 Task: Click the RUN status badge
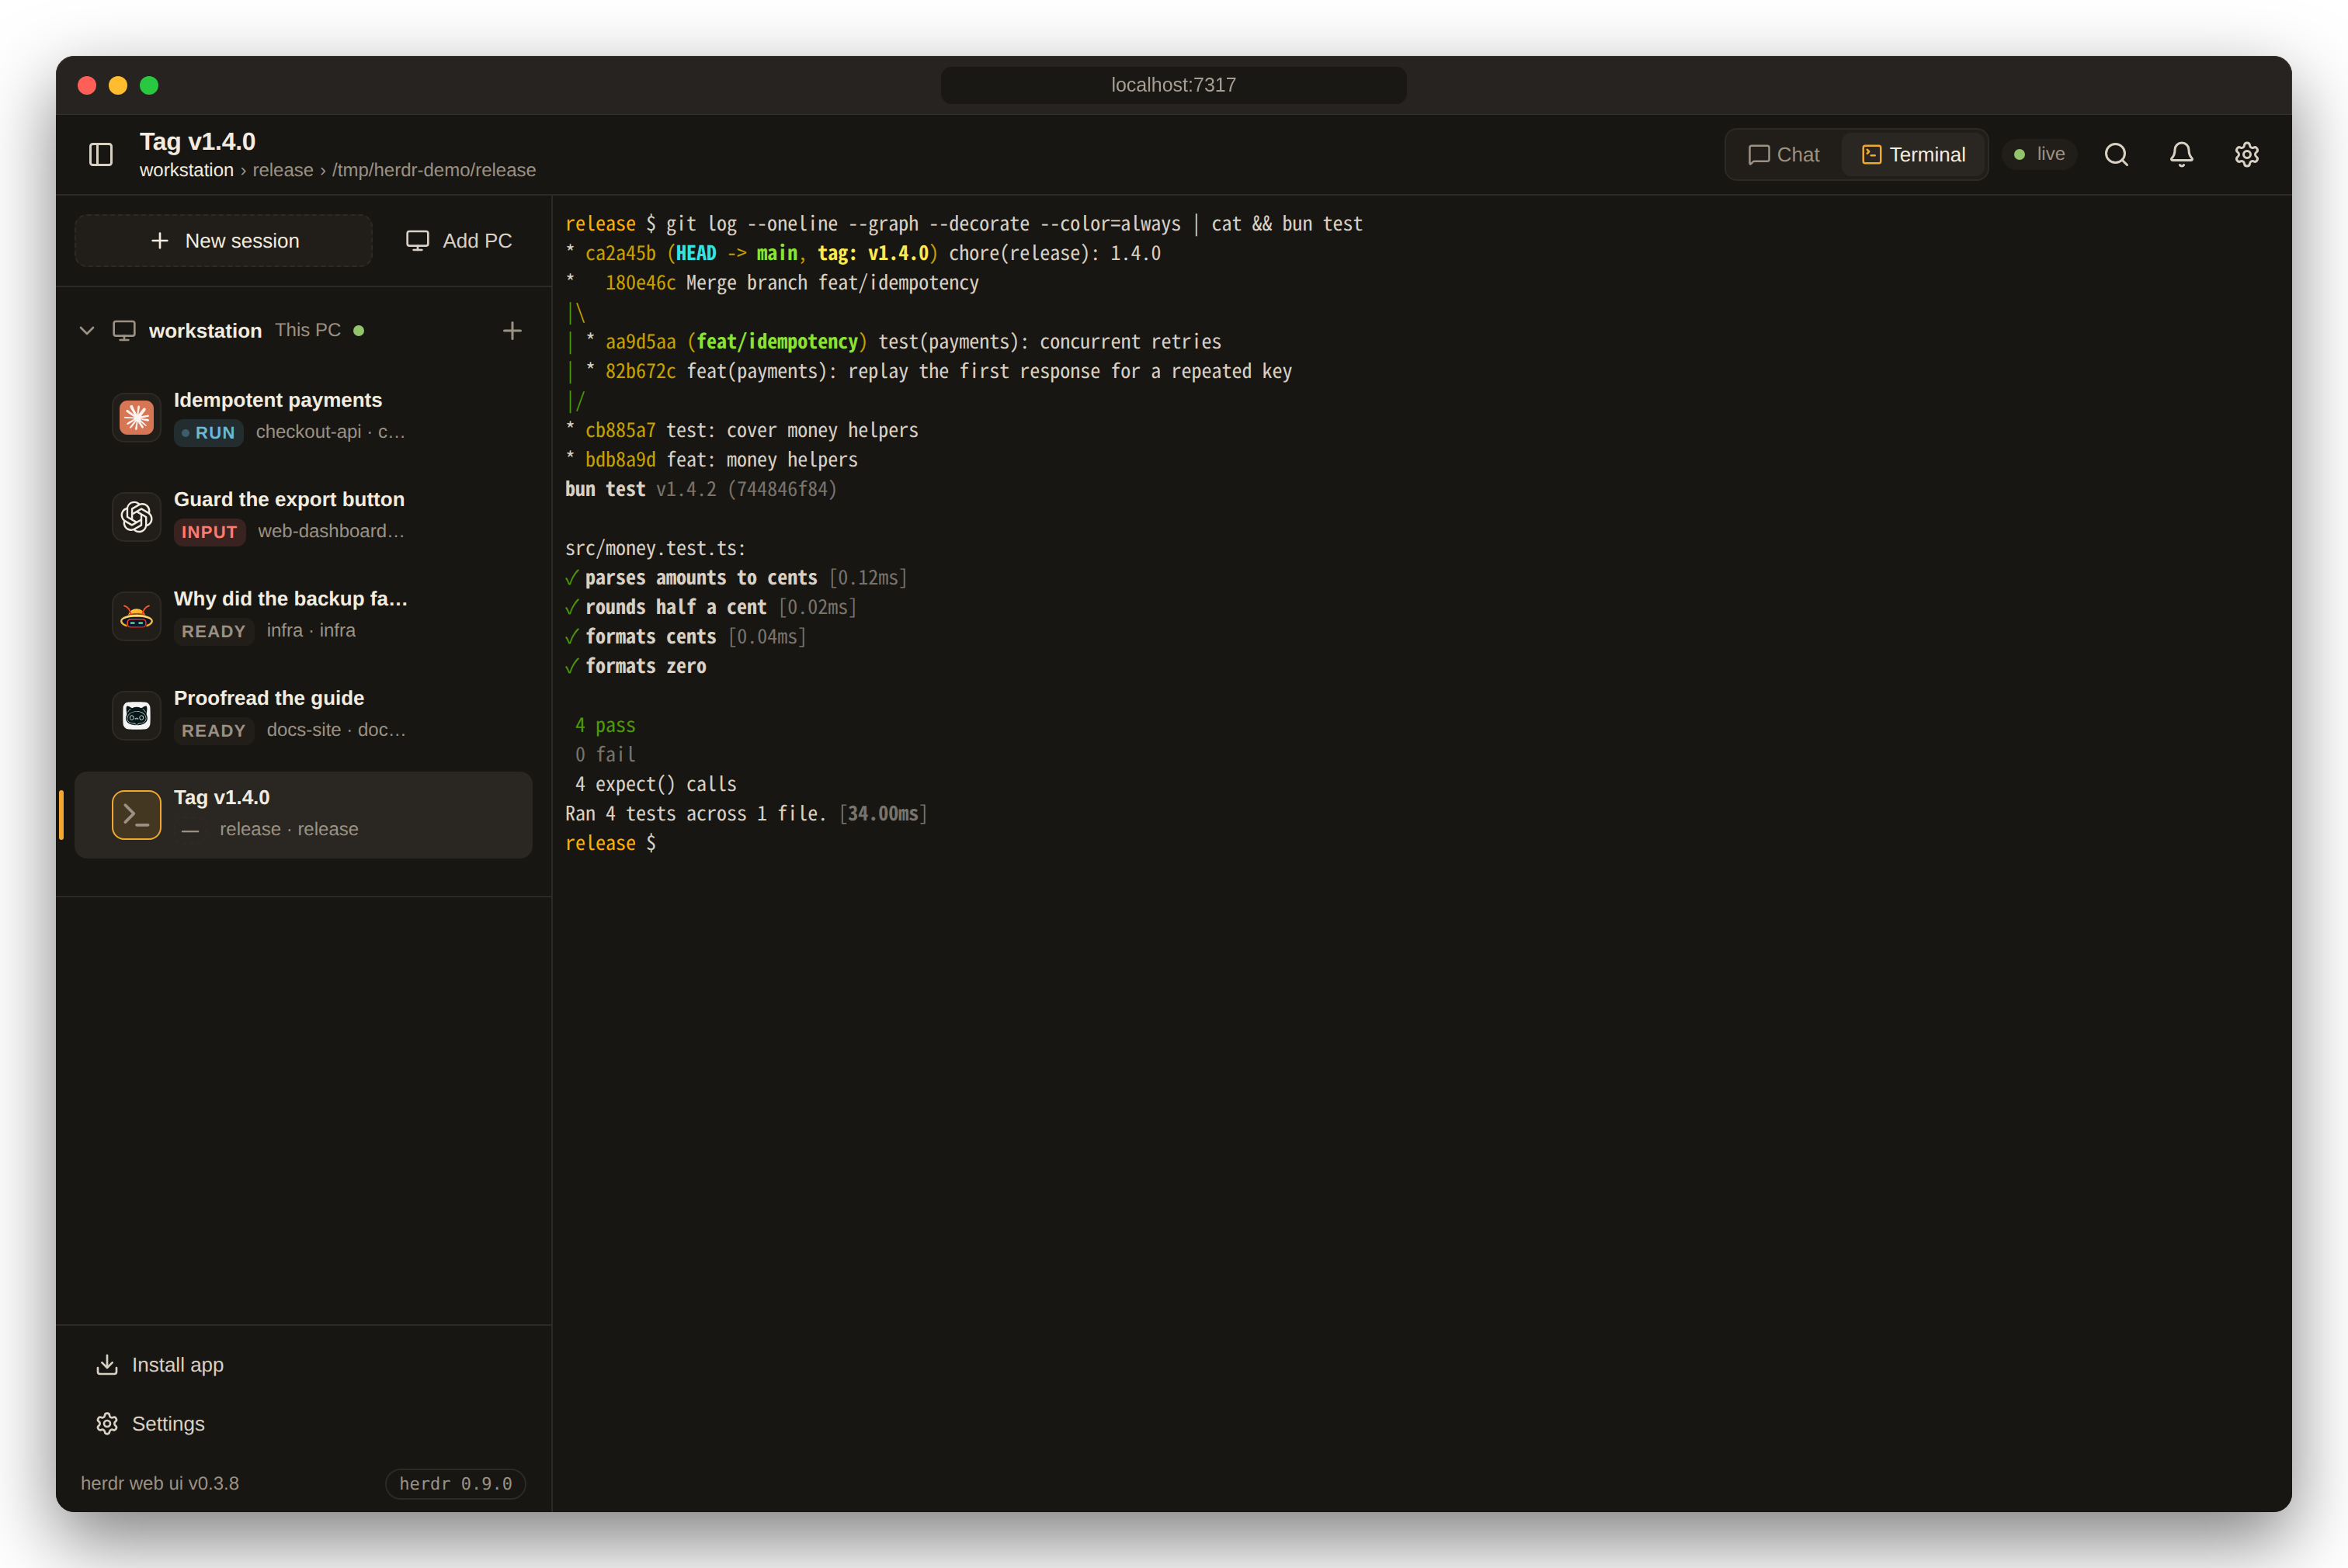click(x=208, y=433)
